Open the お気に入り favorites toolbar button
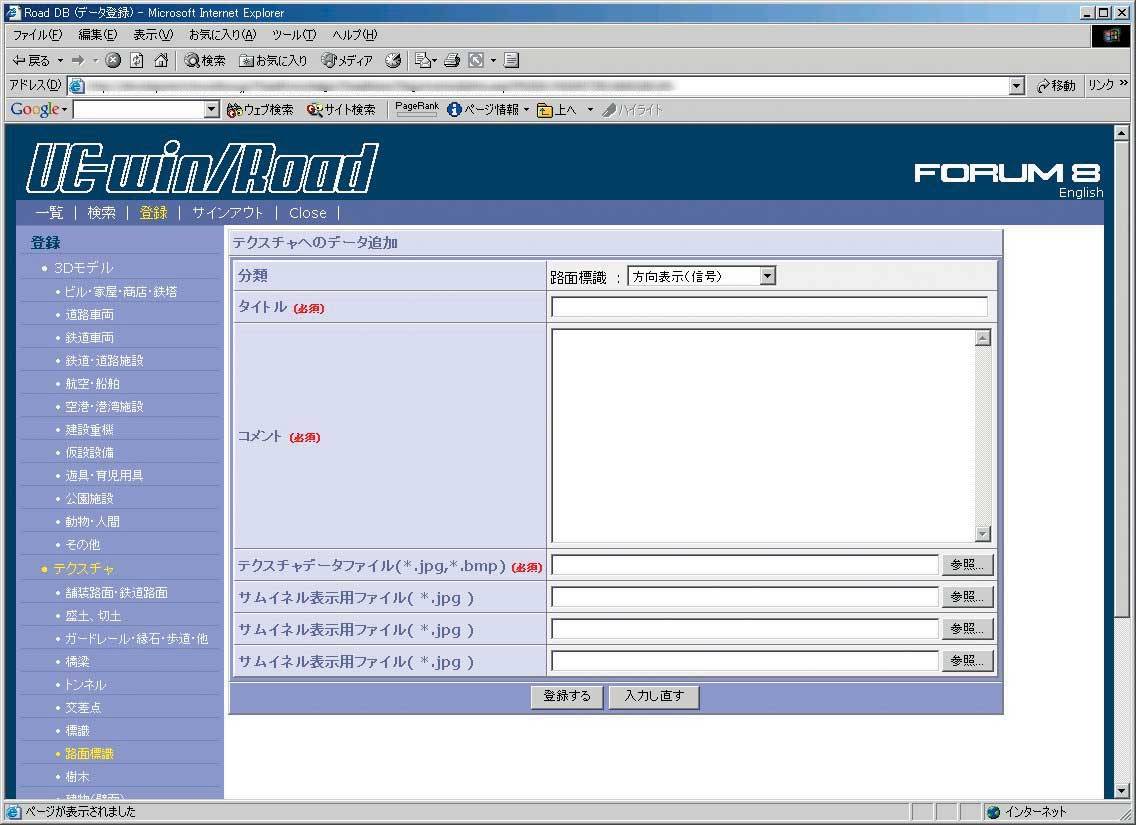The width and height of the screenshot is (1136, 825). point(273,60)
